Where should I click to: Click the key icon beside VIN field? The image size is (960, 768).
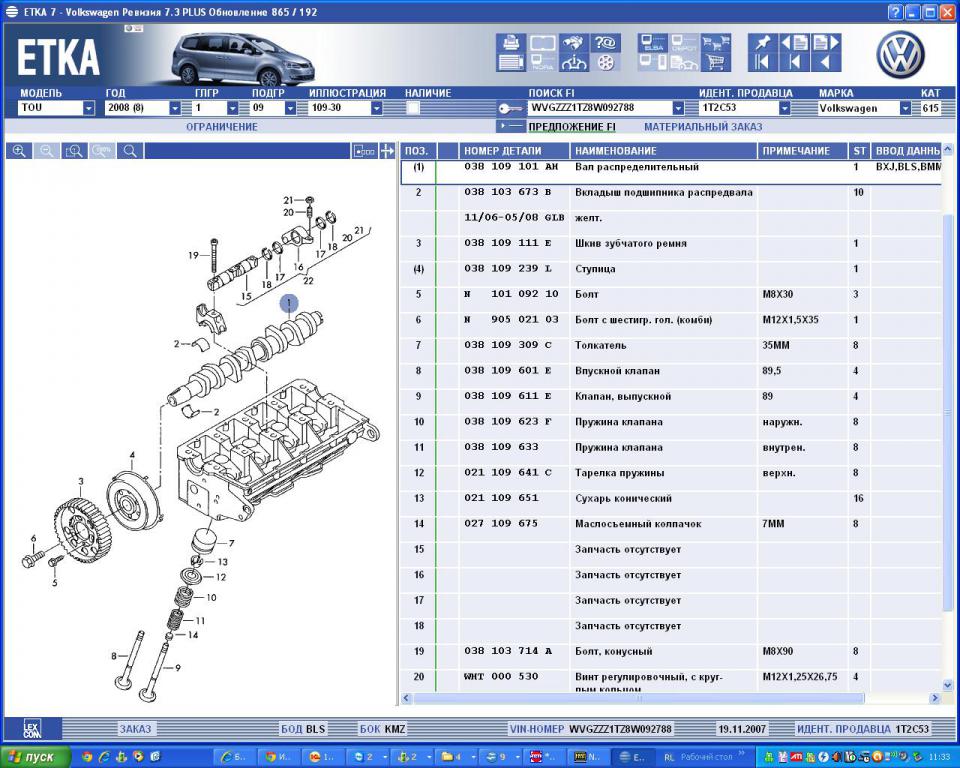coord(509,108)
